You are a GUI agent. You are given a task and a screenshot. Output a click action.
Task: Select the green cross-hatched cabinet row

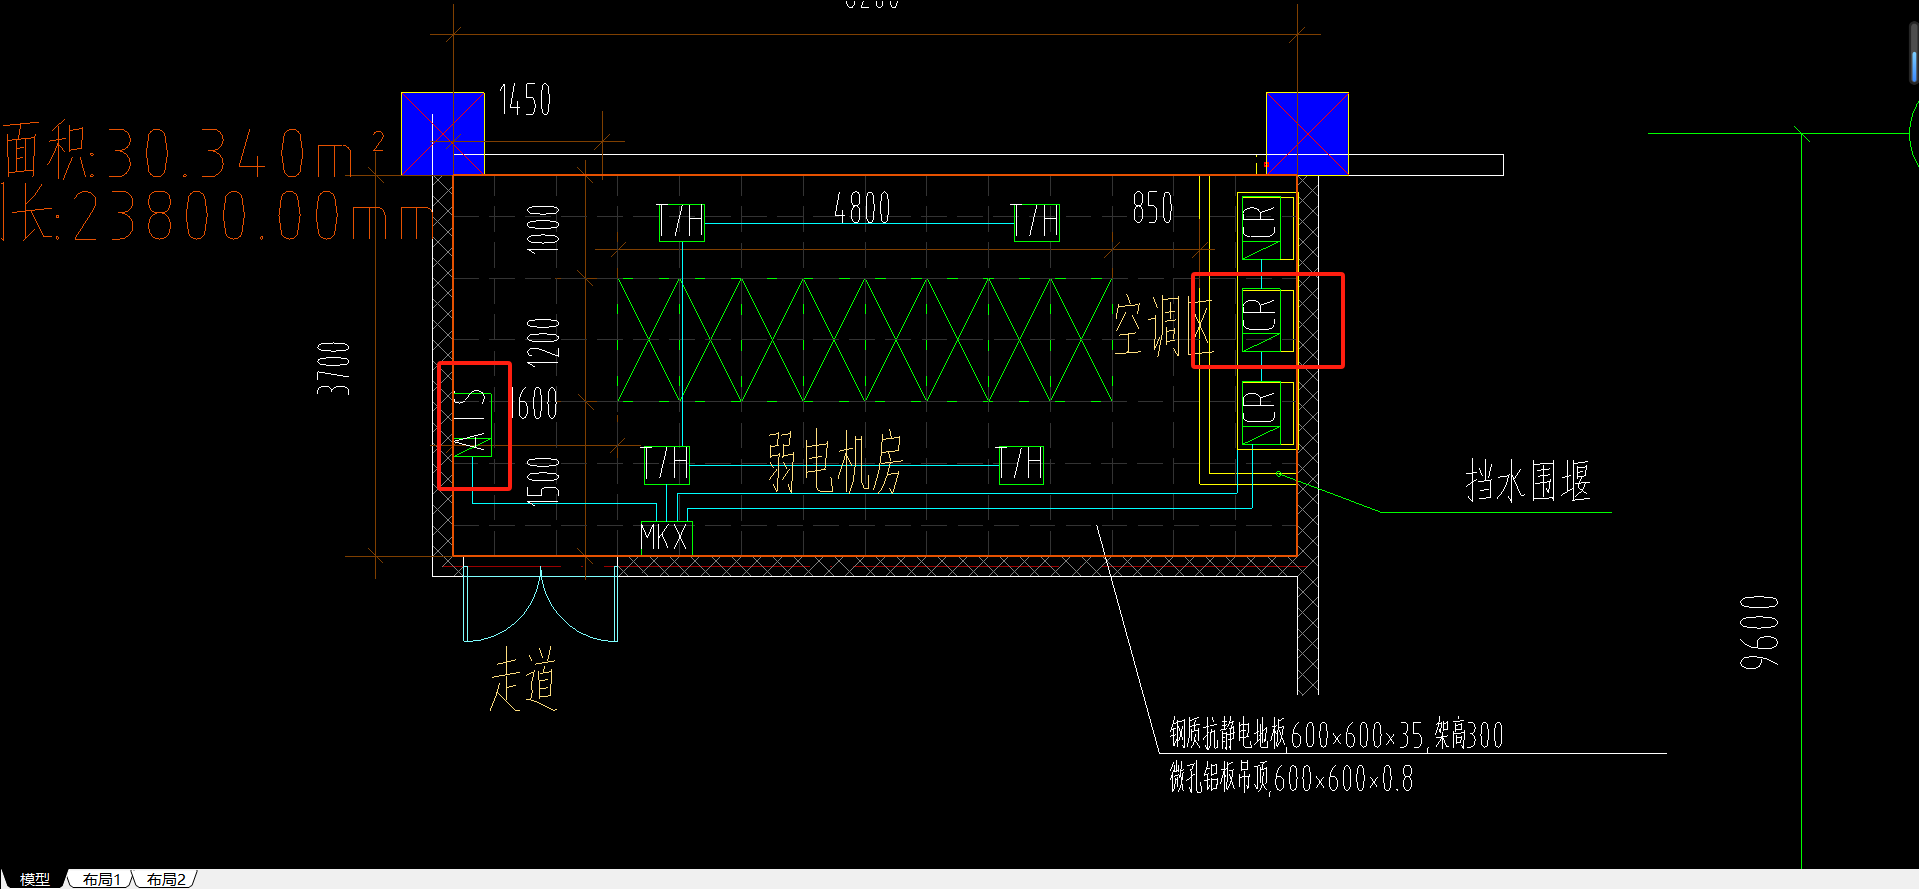point(865,340)
